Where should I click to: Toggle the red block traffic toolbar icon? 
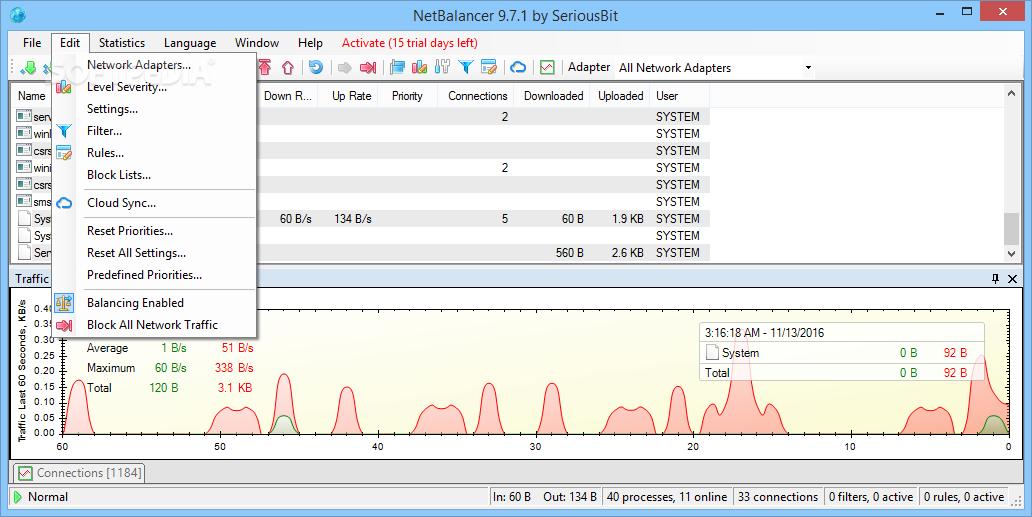(x=368, y=67)
